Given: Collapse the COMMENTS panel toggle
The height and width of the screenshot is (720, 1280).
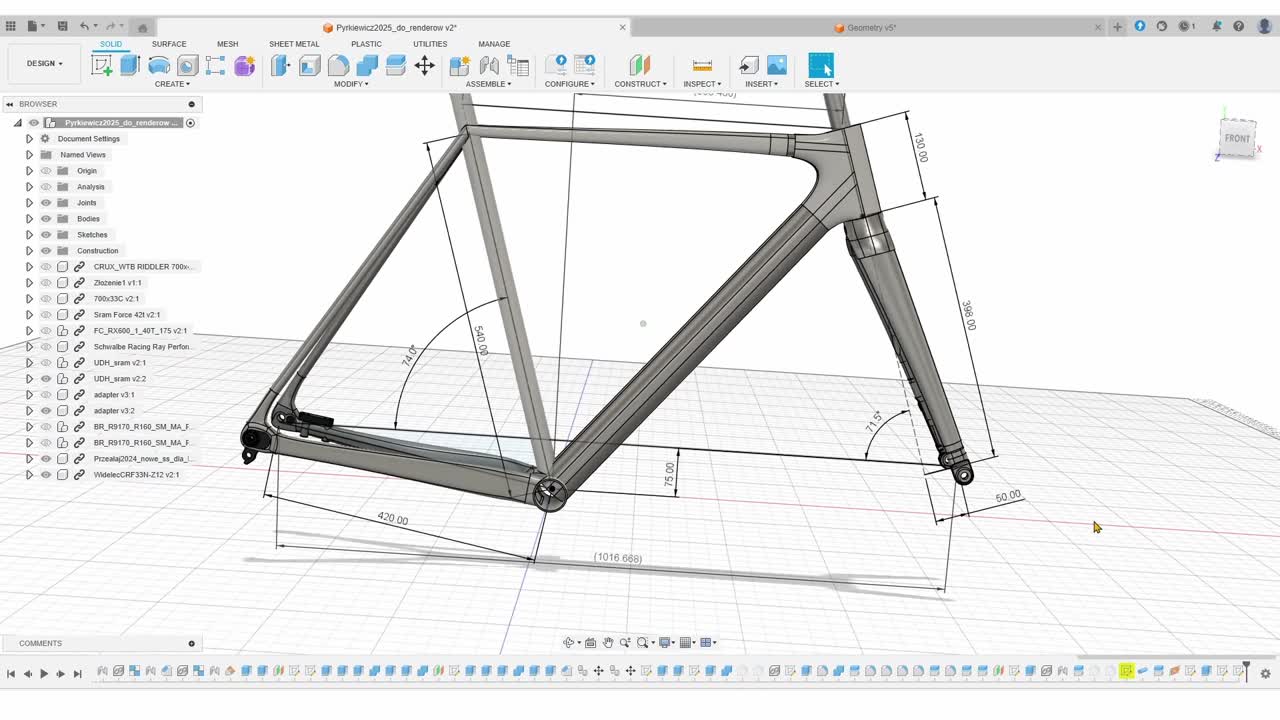Looking at the screenshot, I should point(191,643).
